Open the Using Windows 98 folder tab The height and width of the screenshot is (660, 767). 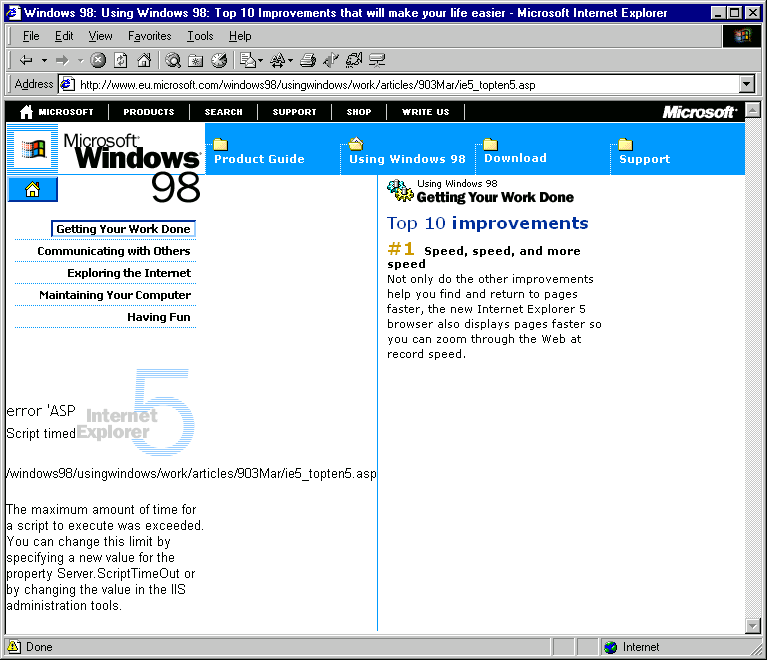pyautogui.click(x=407, y=159)
